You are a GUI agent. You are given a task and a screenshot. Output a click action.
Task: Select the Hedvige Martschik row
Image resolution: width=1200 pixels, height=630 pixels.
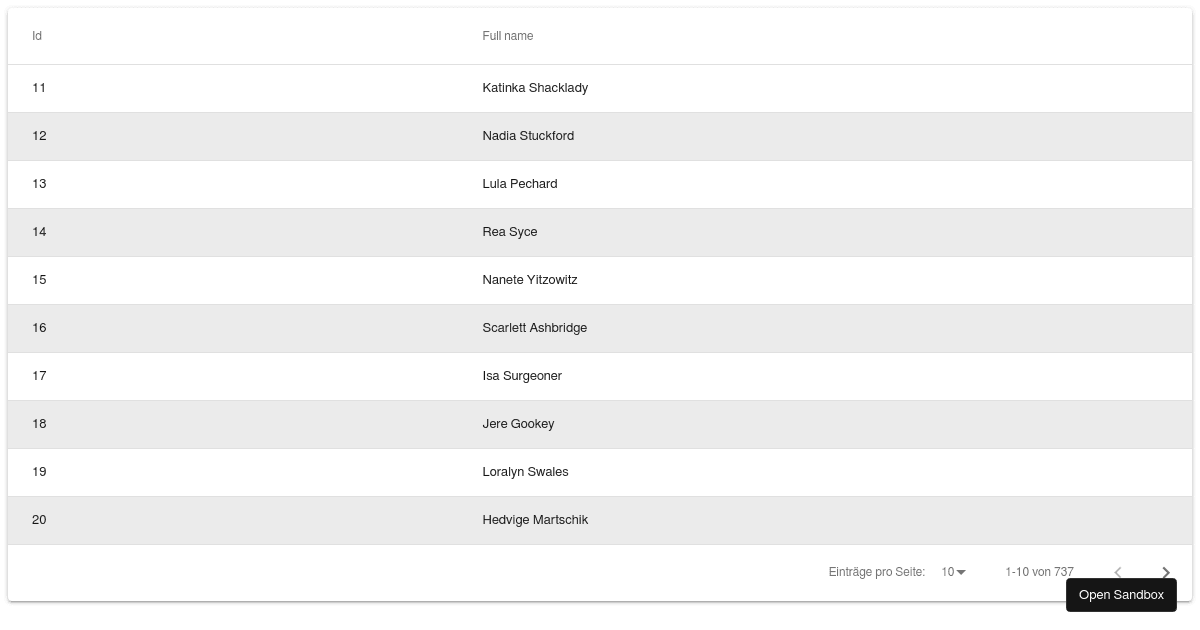535,520
